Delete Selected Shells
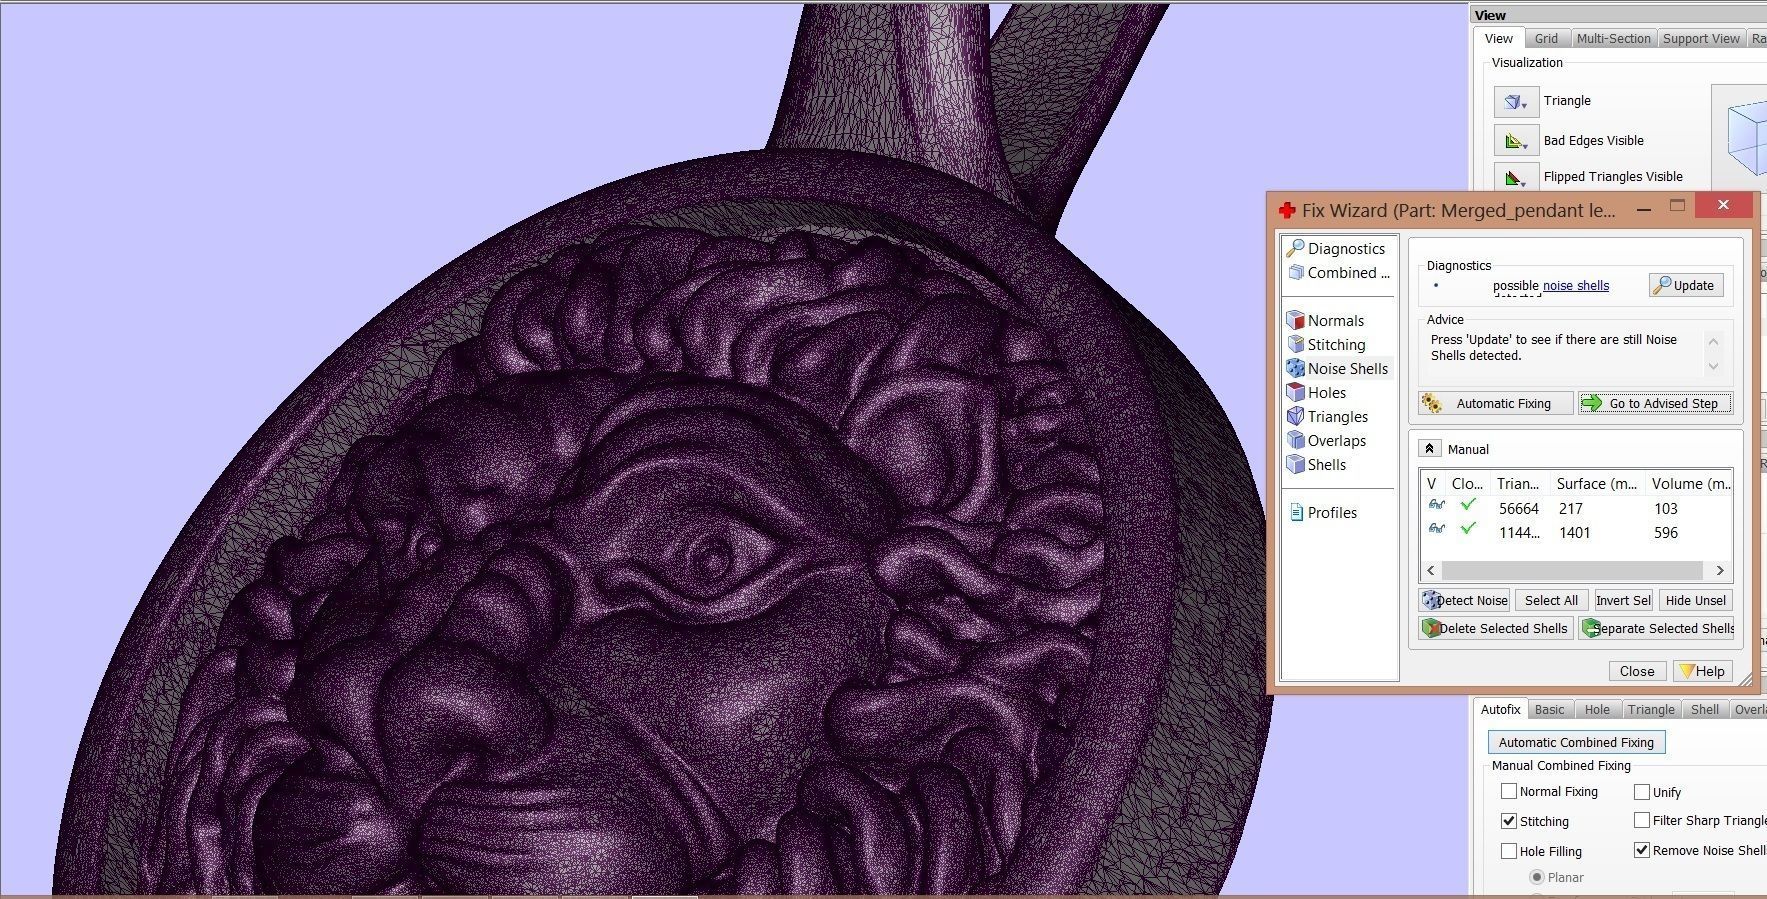1767x899 pixels. pyautogui.click(x=1496, y=628)
